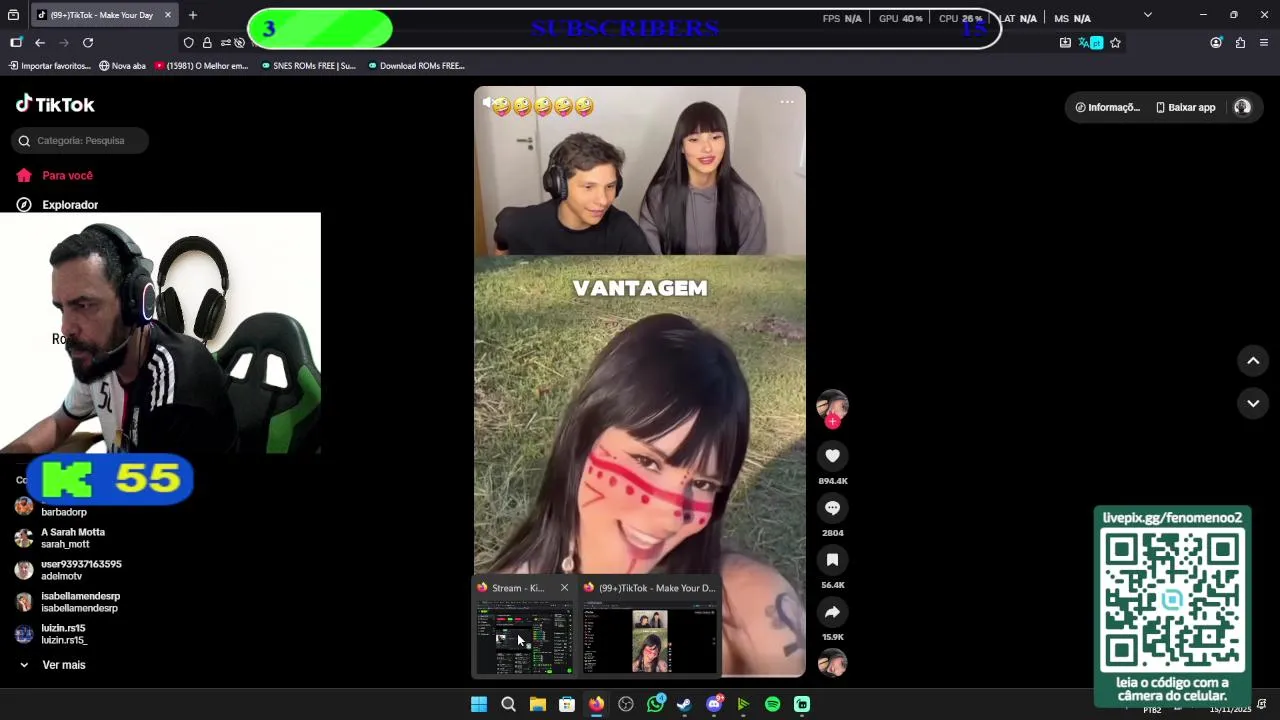Open isabellamendesrp account
The width and height of the screenshot is (1280, 720).
[x=68, y=602]
